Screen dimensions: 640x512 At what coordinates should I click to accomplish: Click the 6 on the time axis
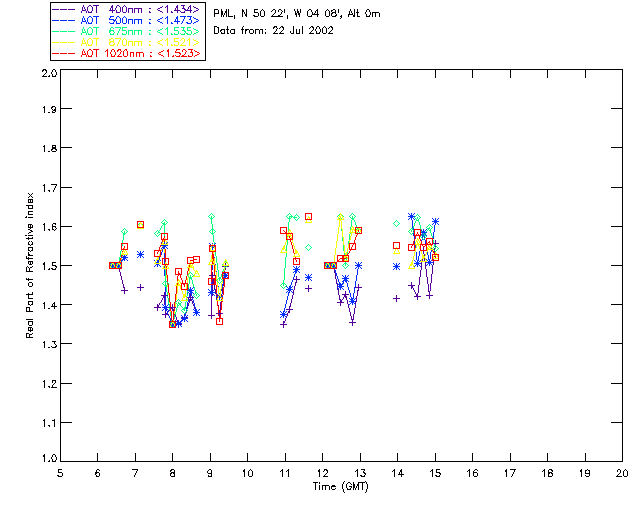(98, 473)
